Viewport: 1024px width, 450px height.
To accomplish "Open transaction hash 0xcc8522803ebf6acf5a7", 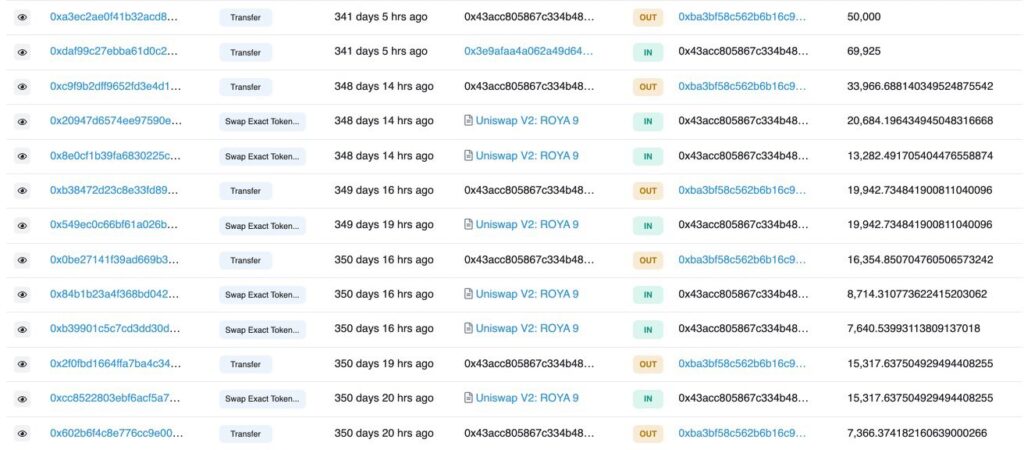I will (x=116, y=398).
